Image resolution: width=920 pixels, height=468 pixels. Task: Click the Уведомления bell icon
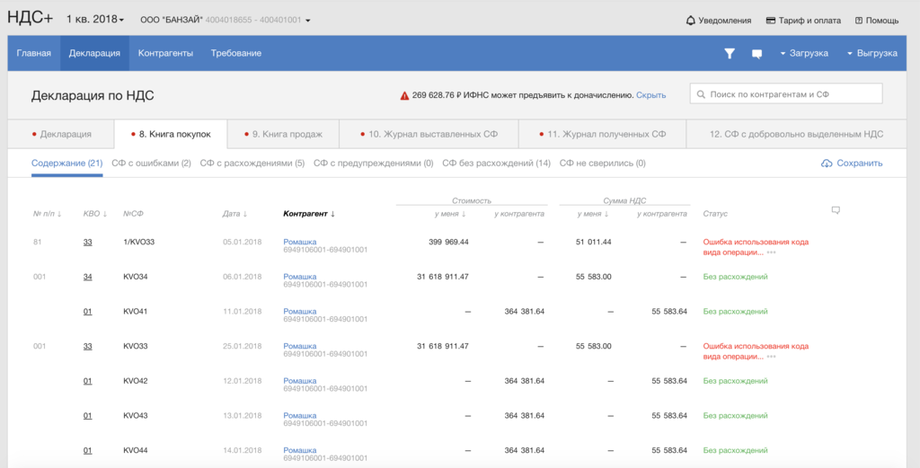point(690,20)
